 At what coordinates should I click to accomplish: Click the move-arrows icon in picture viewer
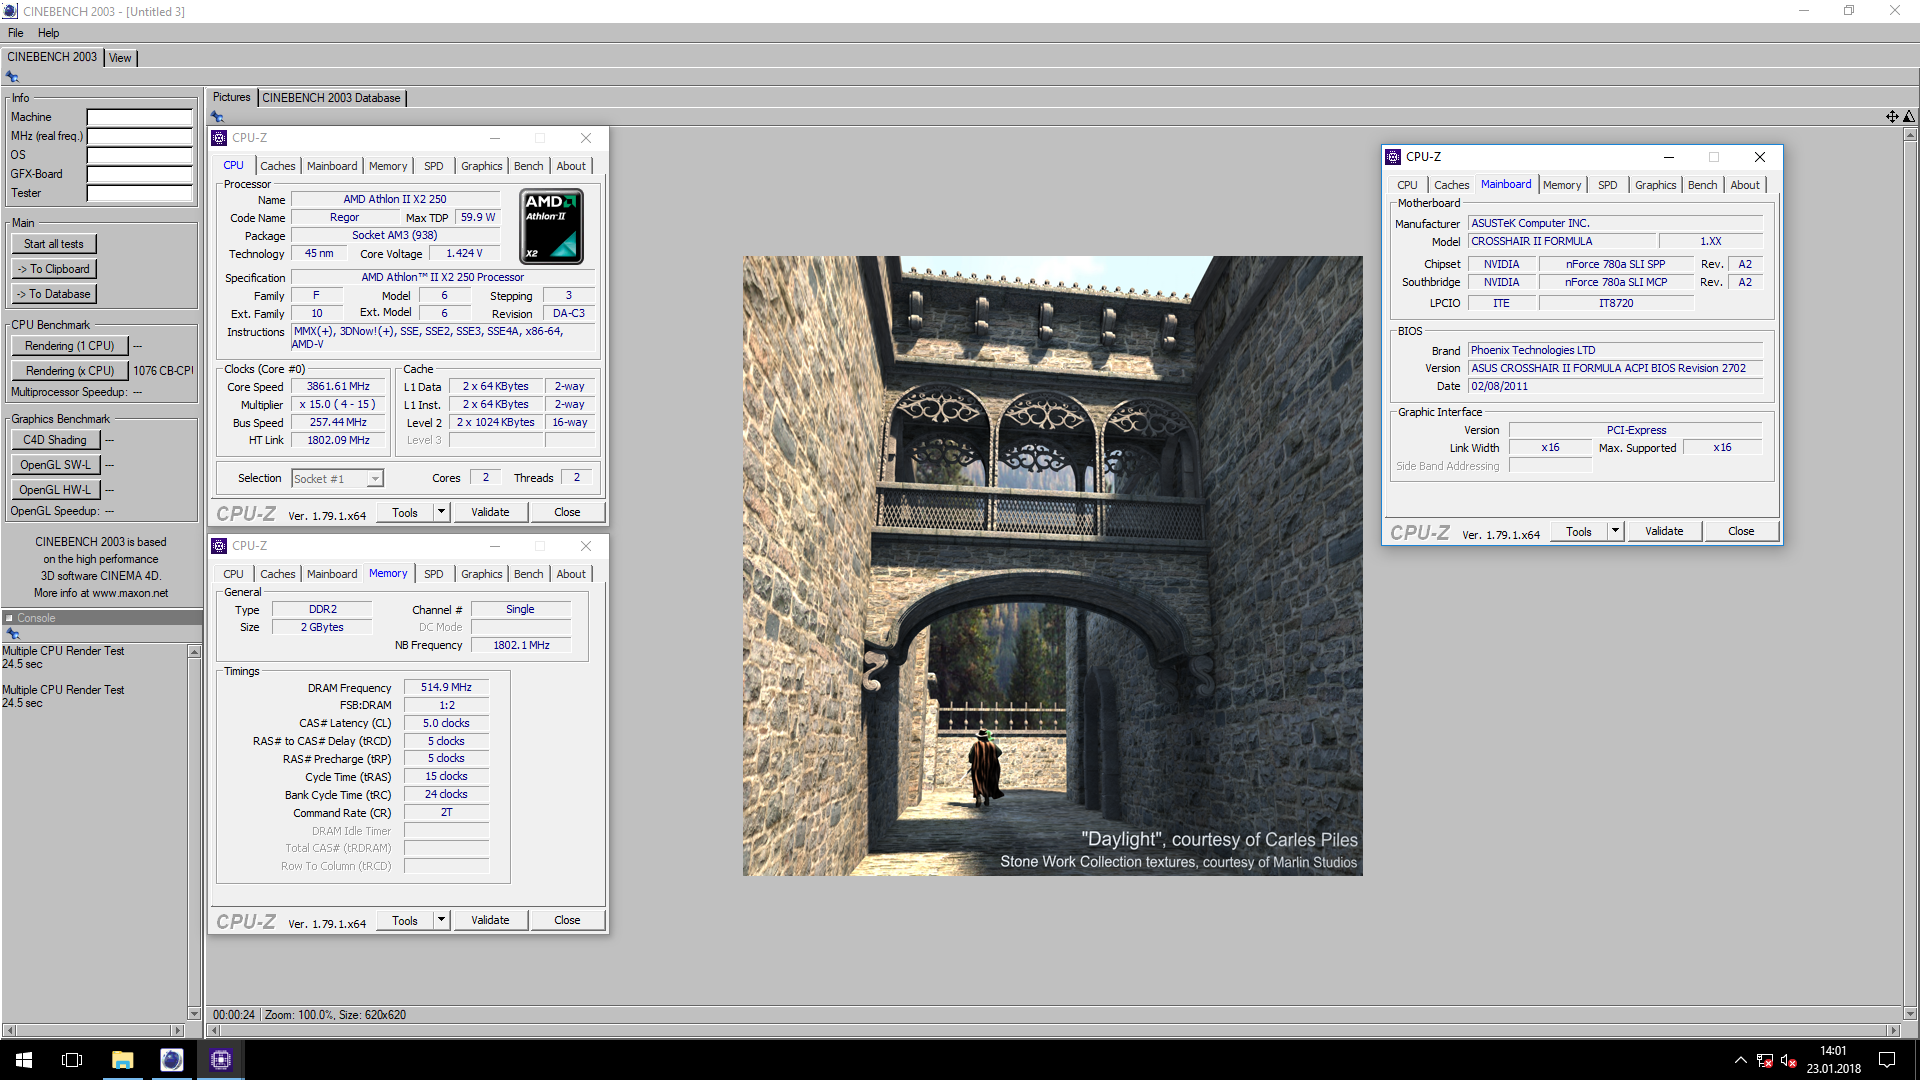[1892, 116]
